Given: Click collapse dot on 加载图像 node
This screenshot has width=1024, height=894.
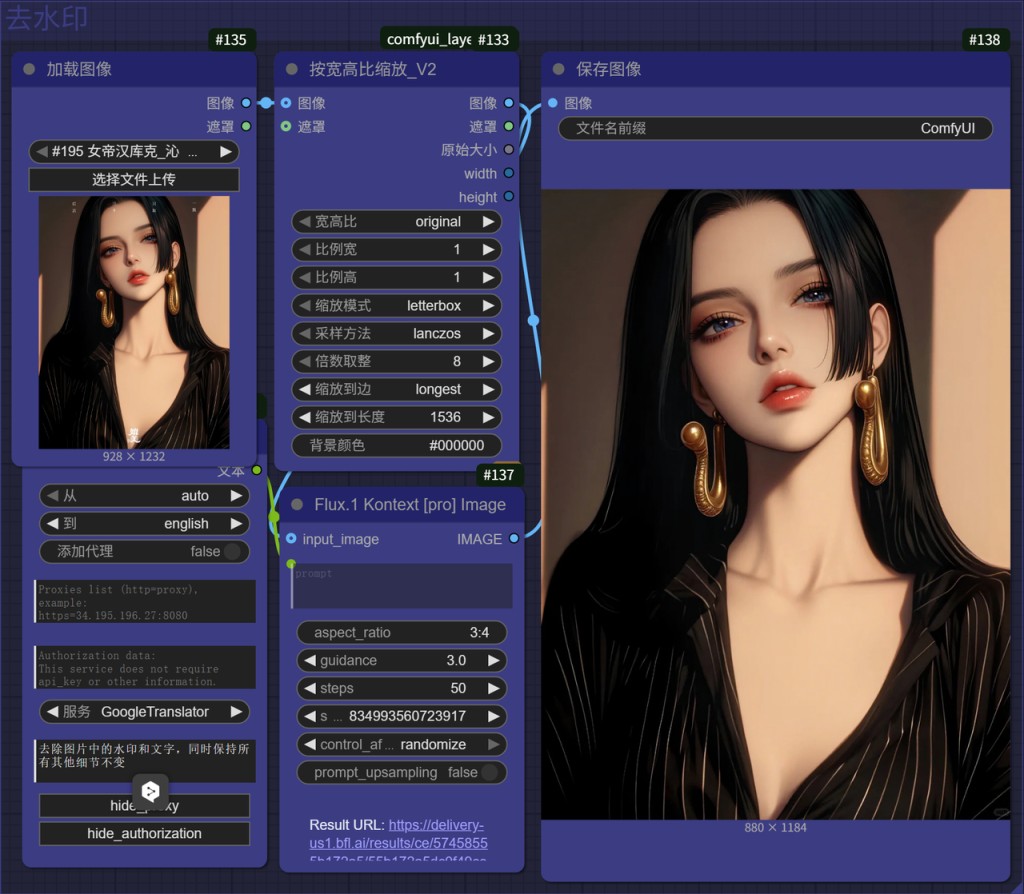Looking at the screenshot, I should click(29, 69).
